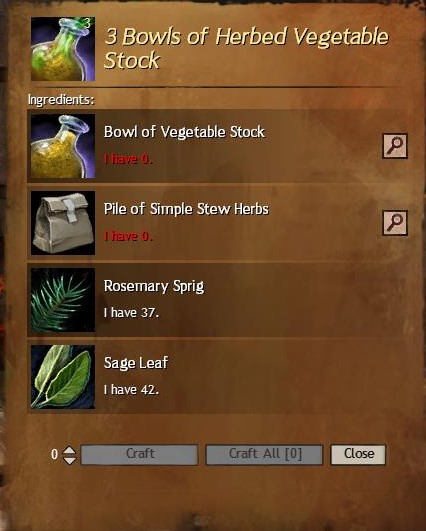Image resolution: width=426 pixels, height=531 pixels.
Task: Increase craft quantity with up arrow
Action: [x=70, y=450]
